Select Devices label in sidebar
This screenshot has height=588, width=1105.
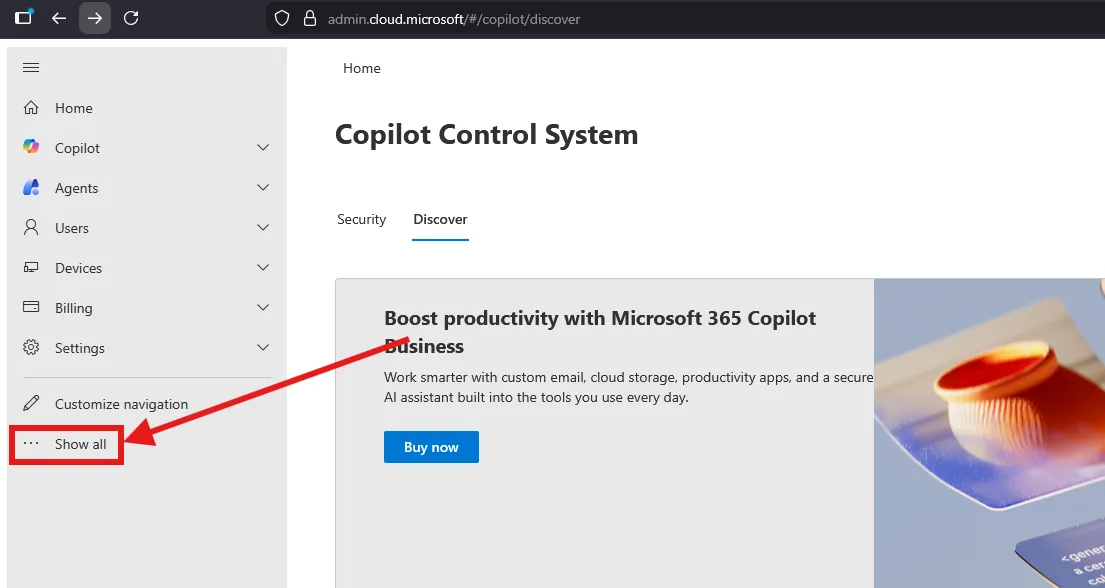tap(78, 268)
